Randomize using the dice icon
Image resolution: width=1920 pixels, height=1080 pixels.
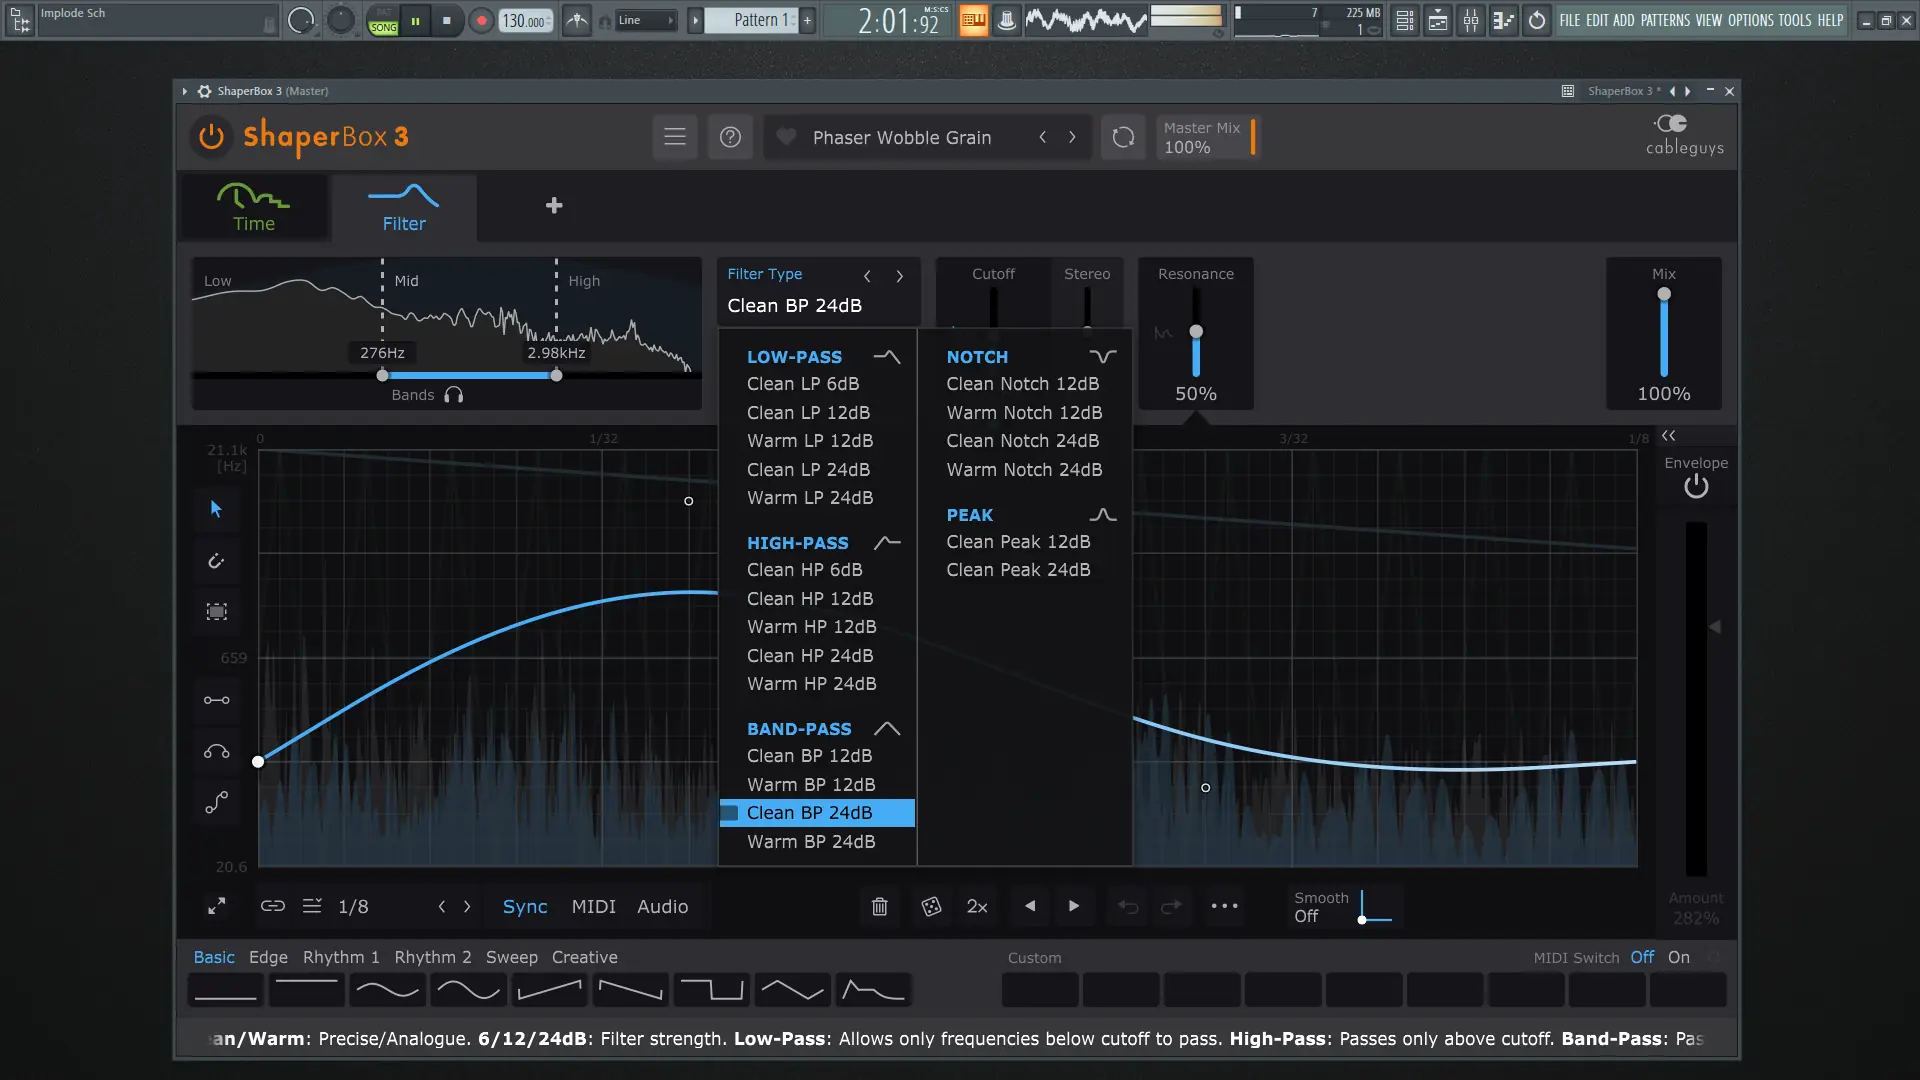931,906
